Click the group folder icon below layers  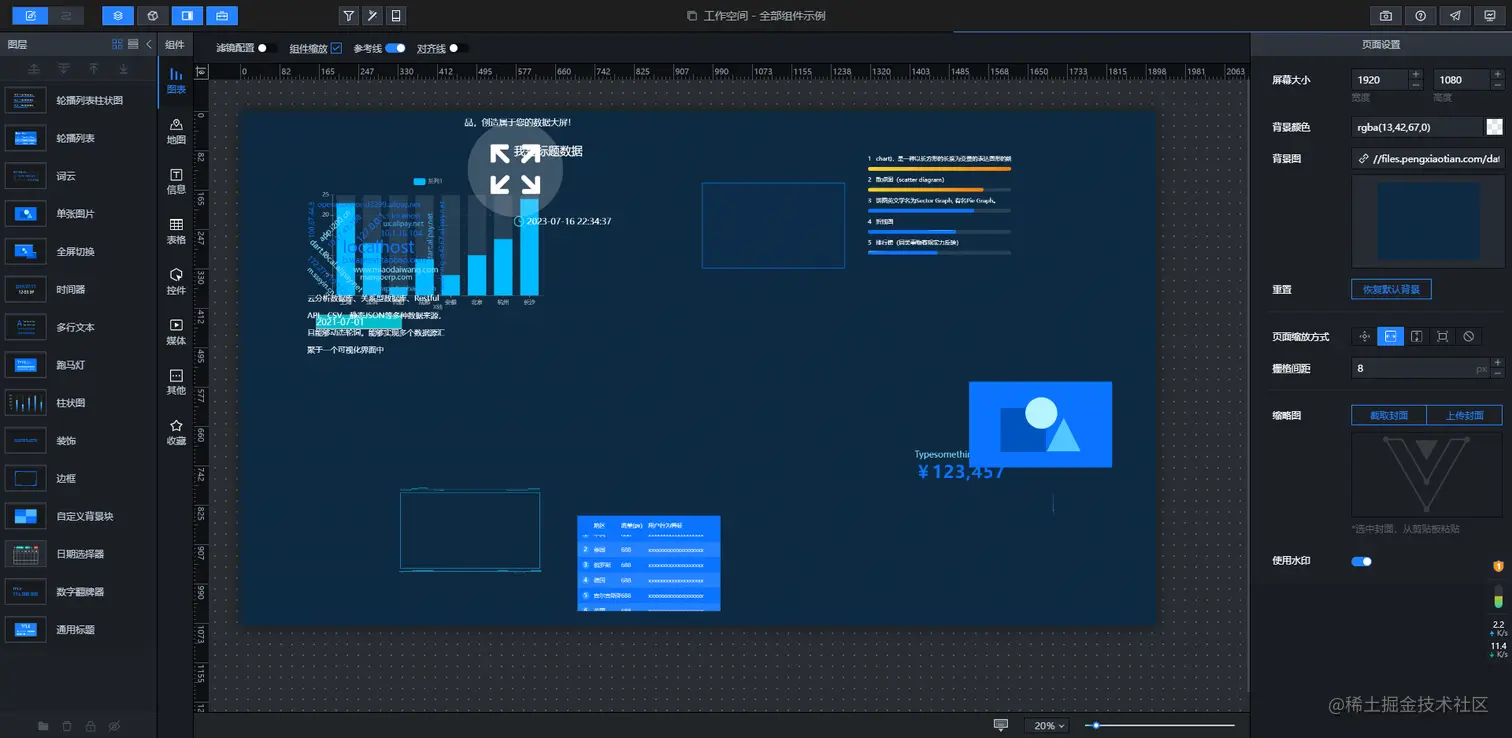coord(43,725)
